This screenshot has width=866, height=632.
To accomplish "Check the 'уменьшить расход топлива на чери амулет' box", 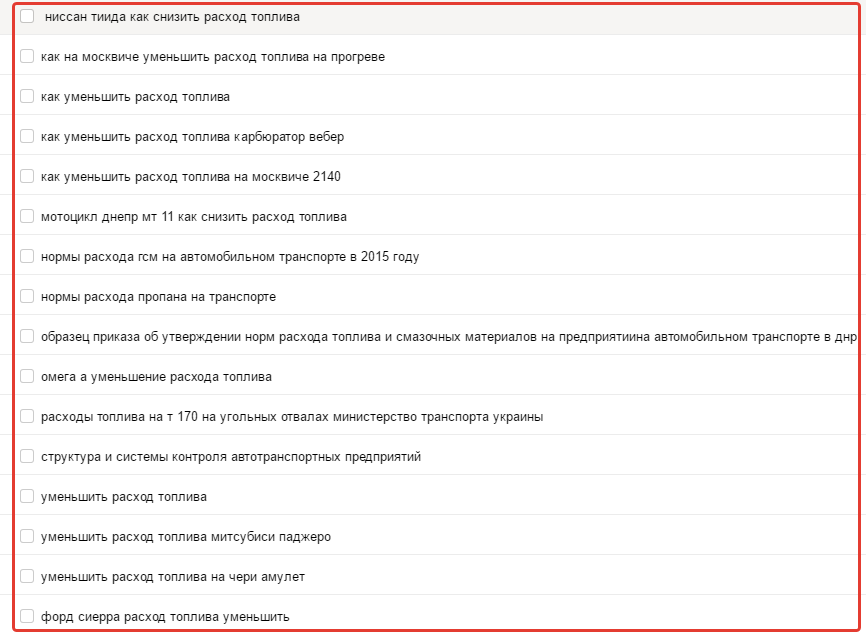I will 27,576.
